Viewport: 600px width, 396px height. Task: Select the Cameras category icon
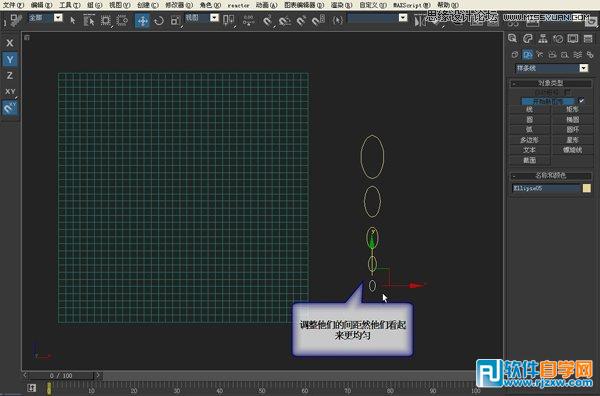tap(552, 55)
